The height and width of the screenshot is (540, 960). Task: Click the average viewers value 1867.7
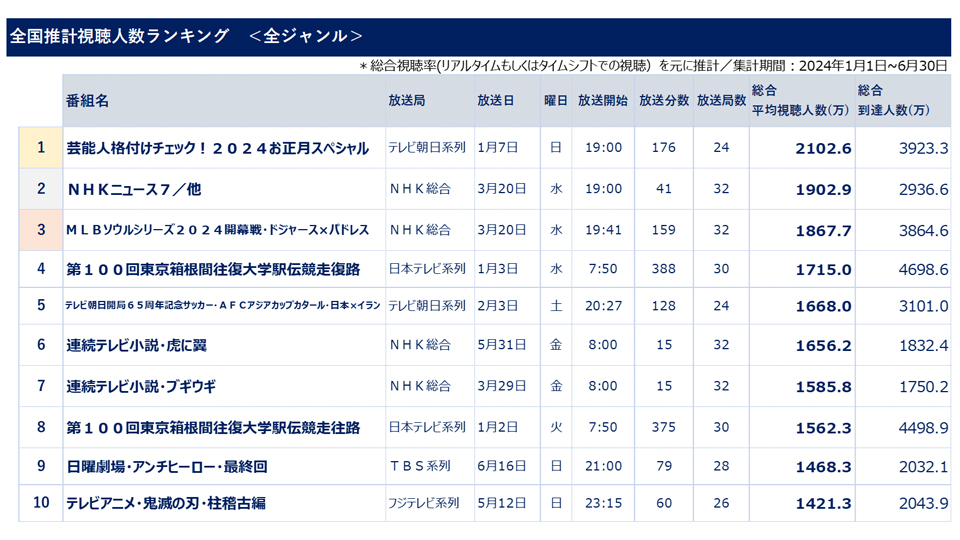click(x=823, y=231)
